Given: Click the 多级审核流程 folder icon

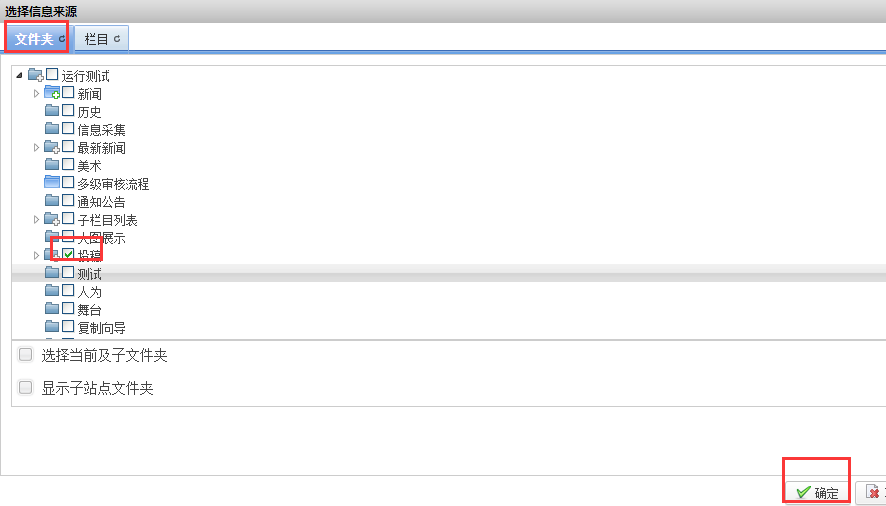Looking at the screenshot, I should pos(52,183).
